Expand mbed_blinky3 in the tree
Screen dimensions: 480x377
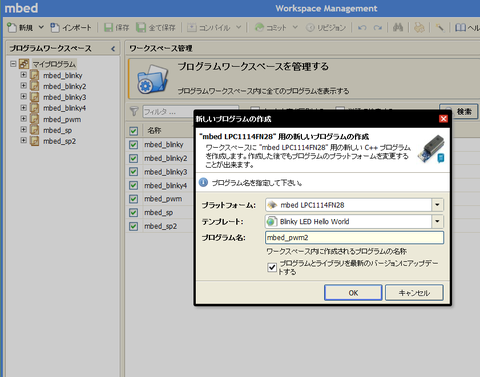[23, 97]
